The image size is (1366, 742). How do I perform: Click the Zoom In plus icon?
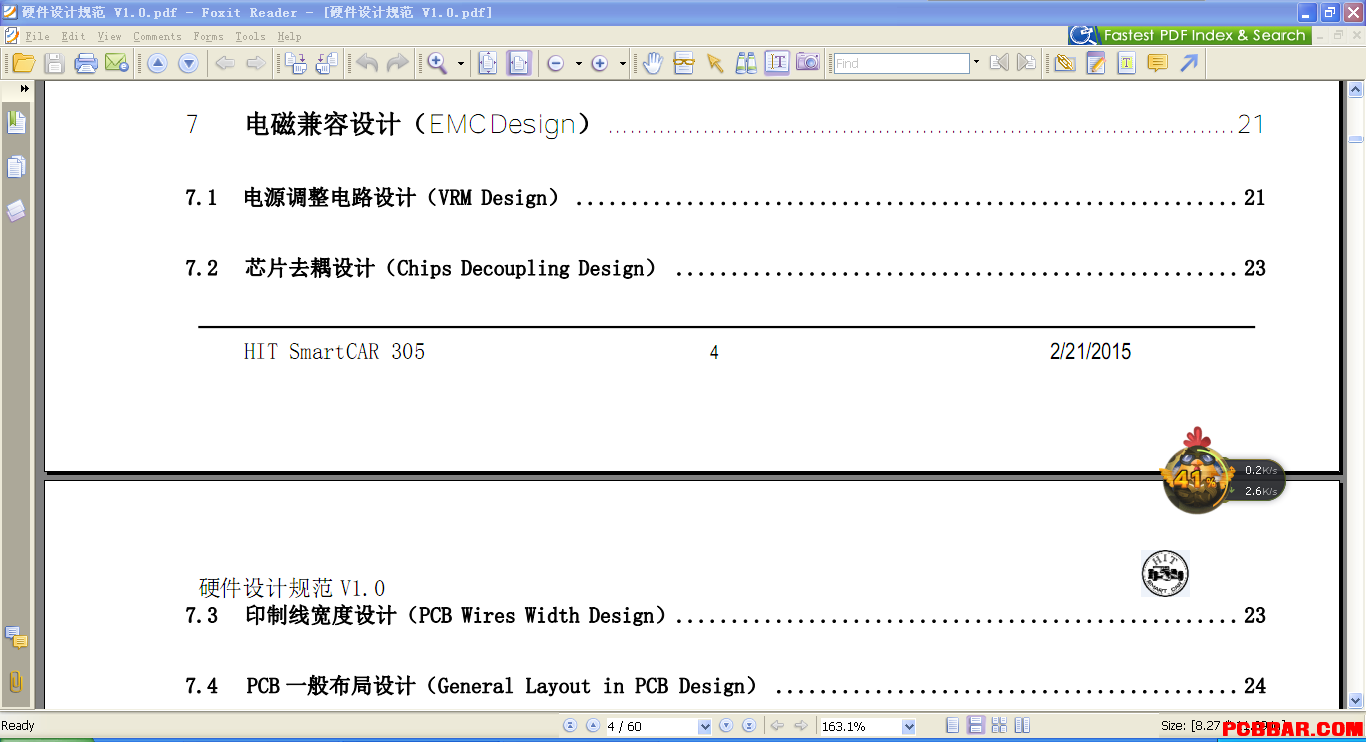point(600,63)
